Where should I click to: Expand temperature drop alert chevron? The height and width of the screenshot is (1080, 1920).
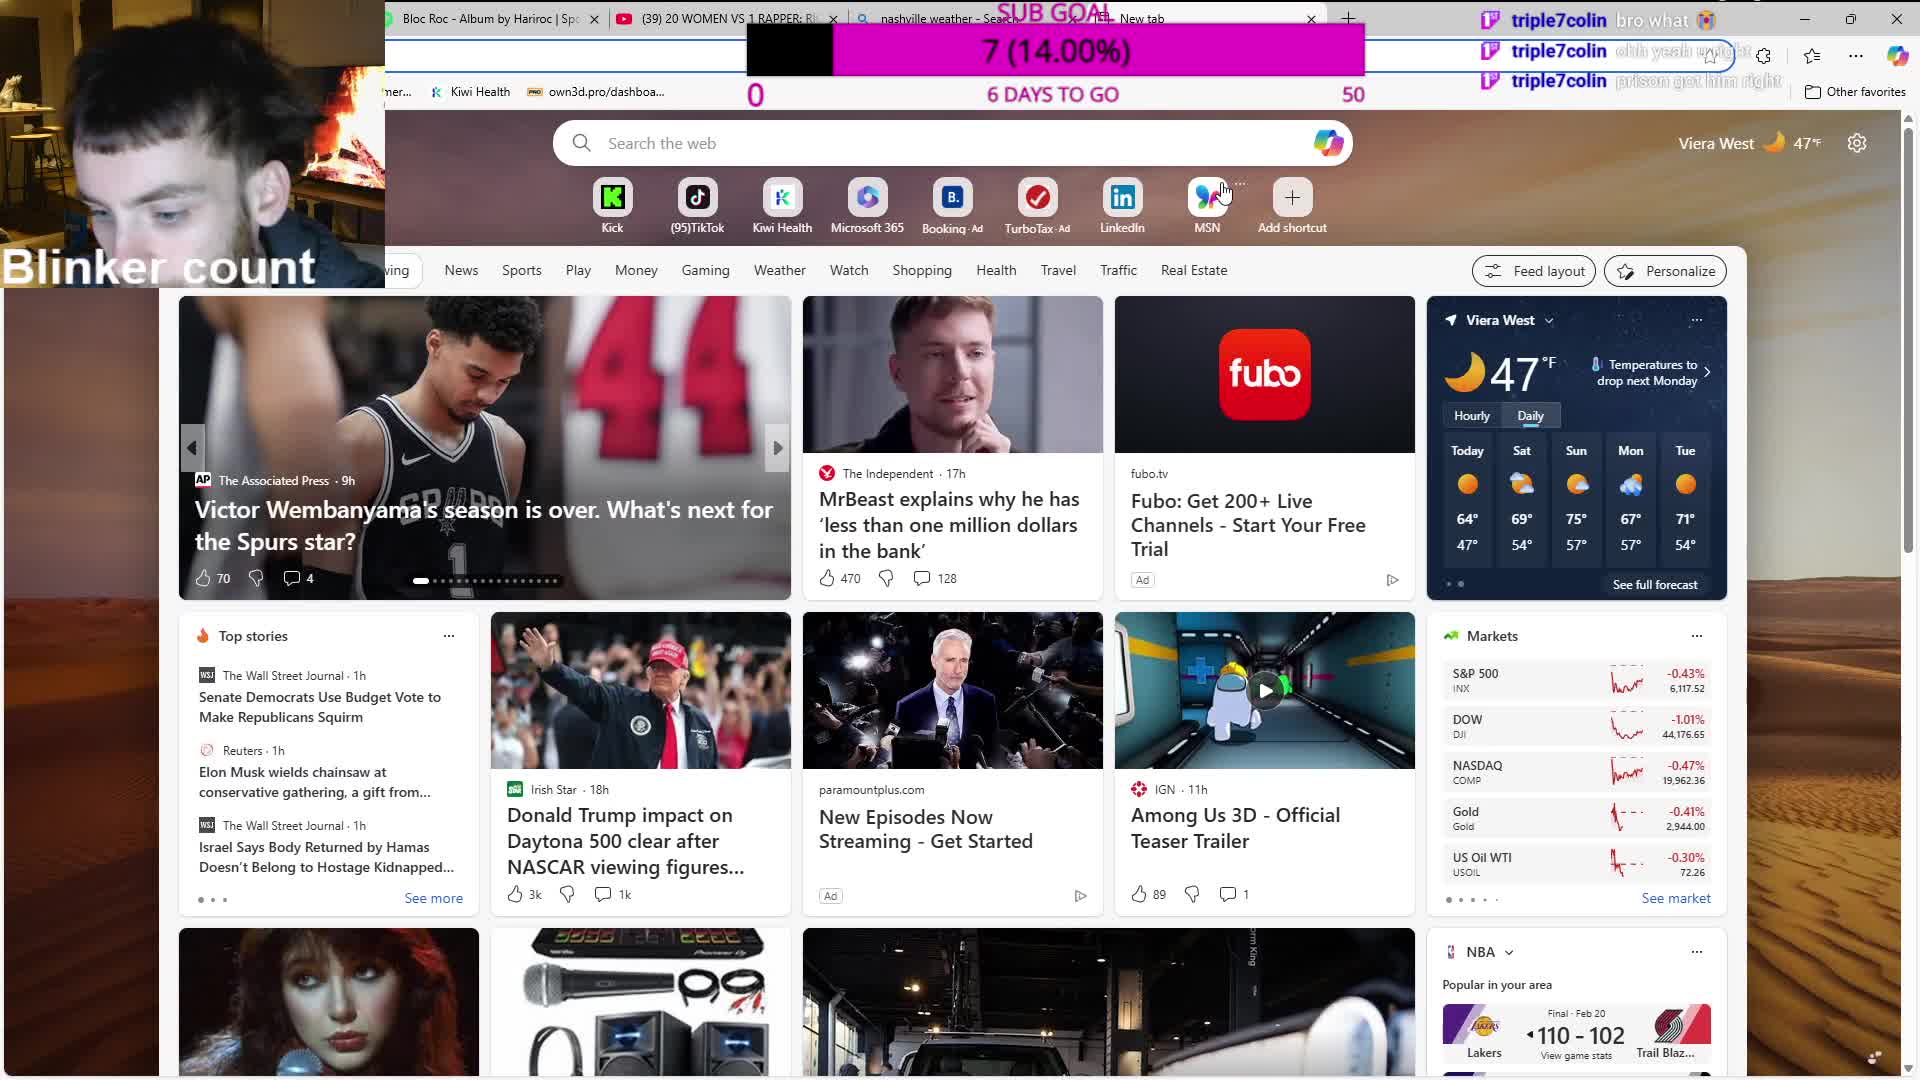click(1707, 372)
